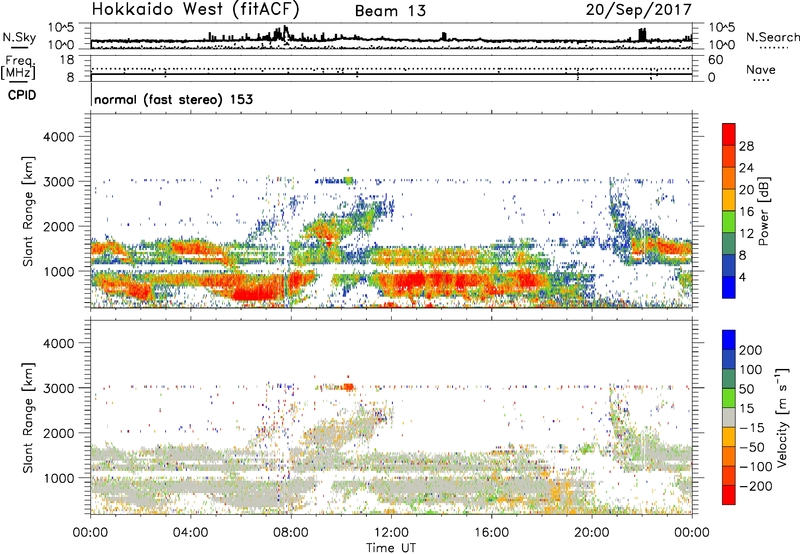The image size is (800, 554).
Task: Click the '-15' velocity colorbar label
Action: pos(752,428)
